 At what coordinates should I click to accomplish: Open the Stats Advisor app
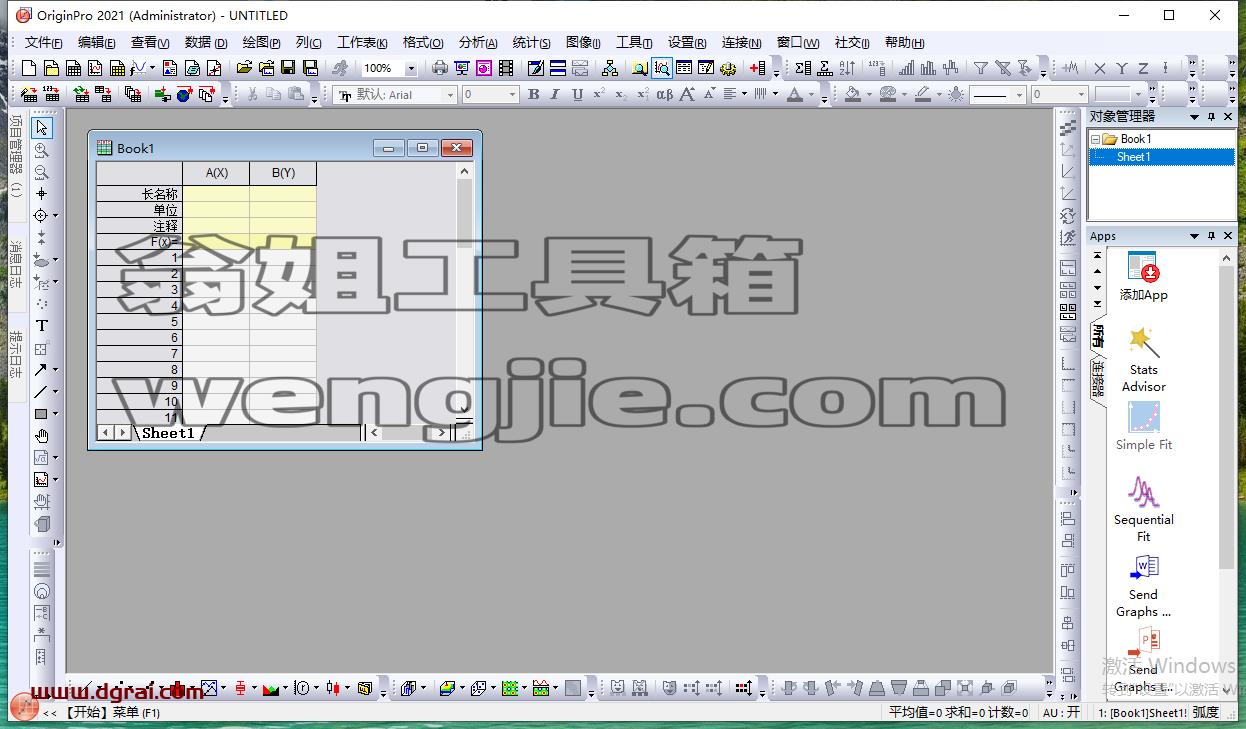coord(1144,358)
